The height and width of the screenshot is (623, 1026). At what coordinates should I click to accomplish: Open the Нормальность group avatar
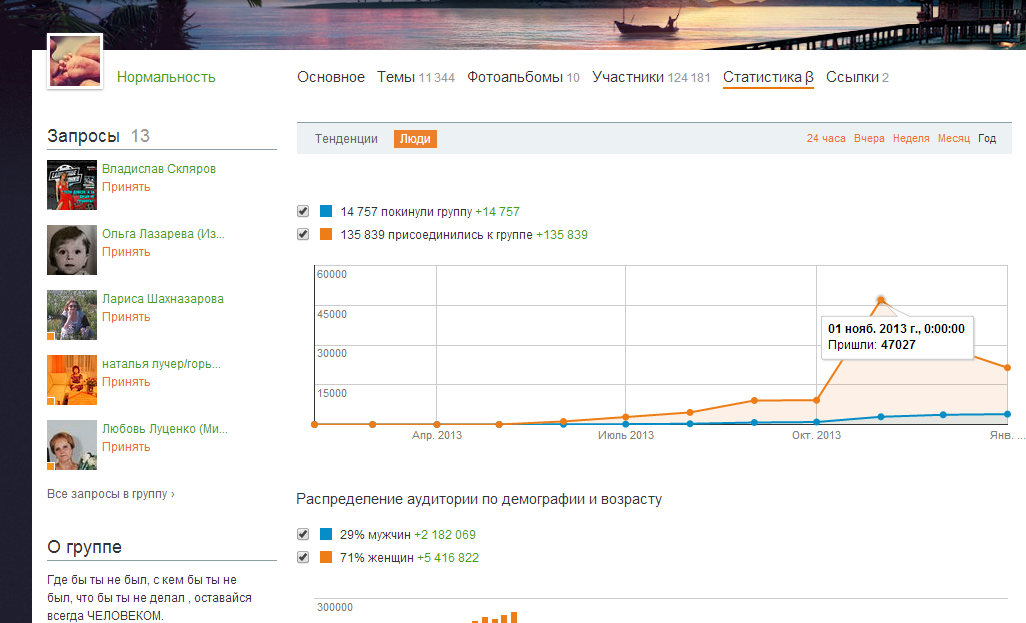click(x=75, y=61)
